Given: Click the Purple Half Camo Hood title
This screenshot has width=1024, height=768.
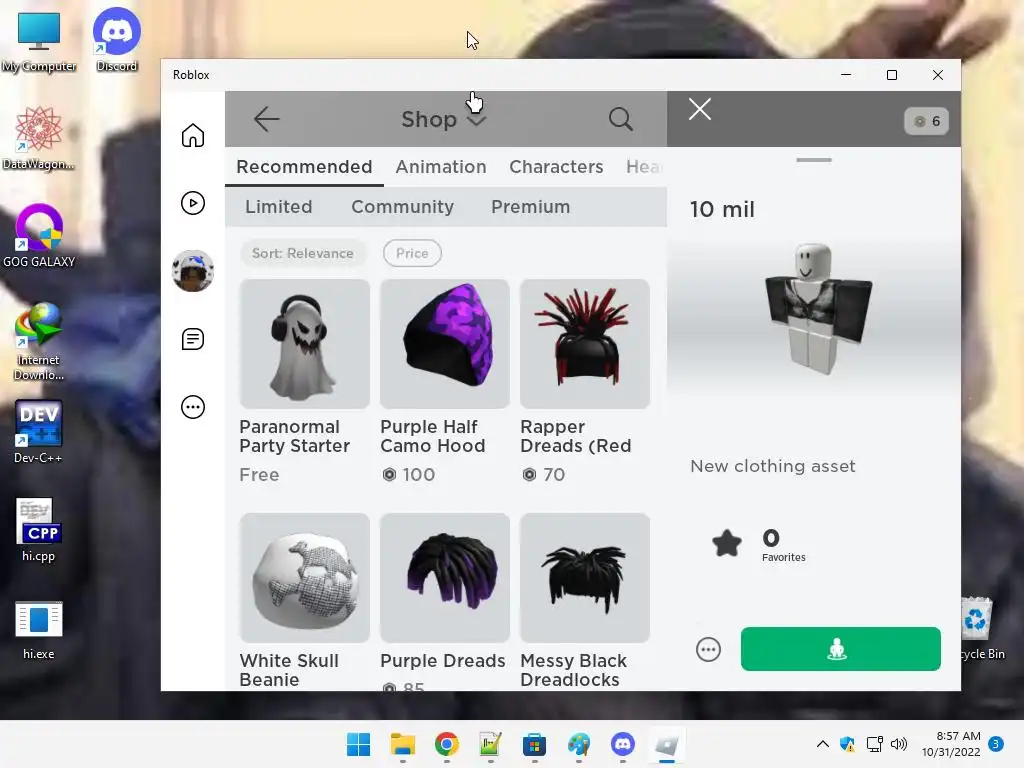Looking at the screenshot, I should click(433, 436).
